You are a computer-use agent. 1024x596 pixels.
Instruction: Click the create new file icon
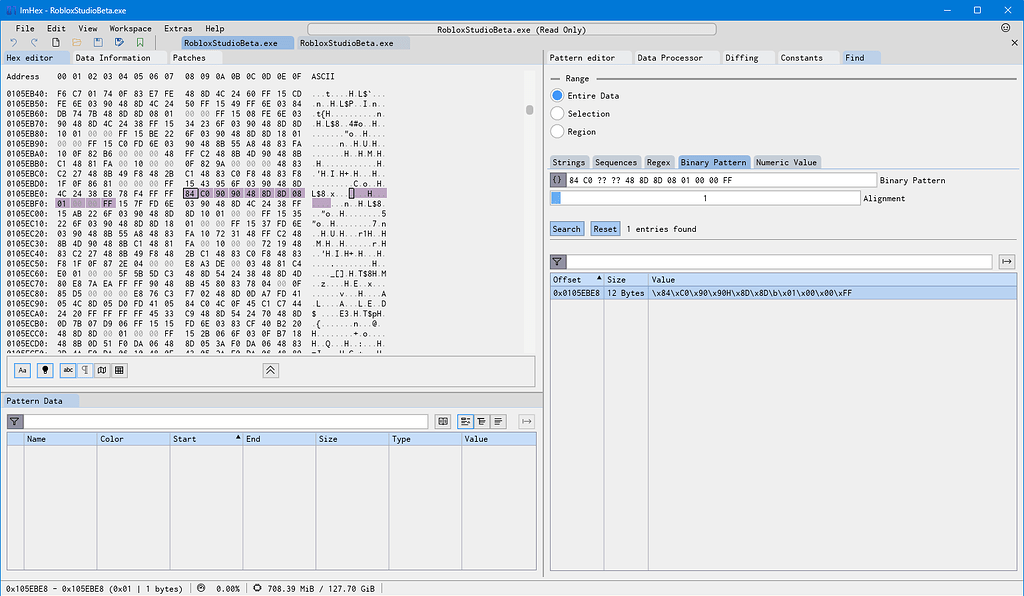[56, 43]
